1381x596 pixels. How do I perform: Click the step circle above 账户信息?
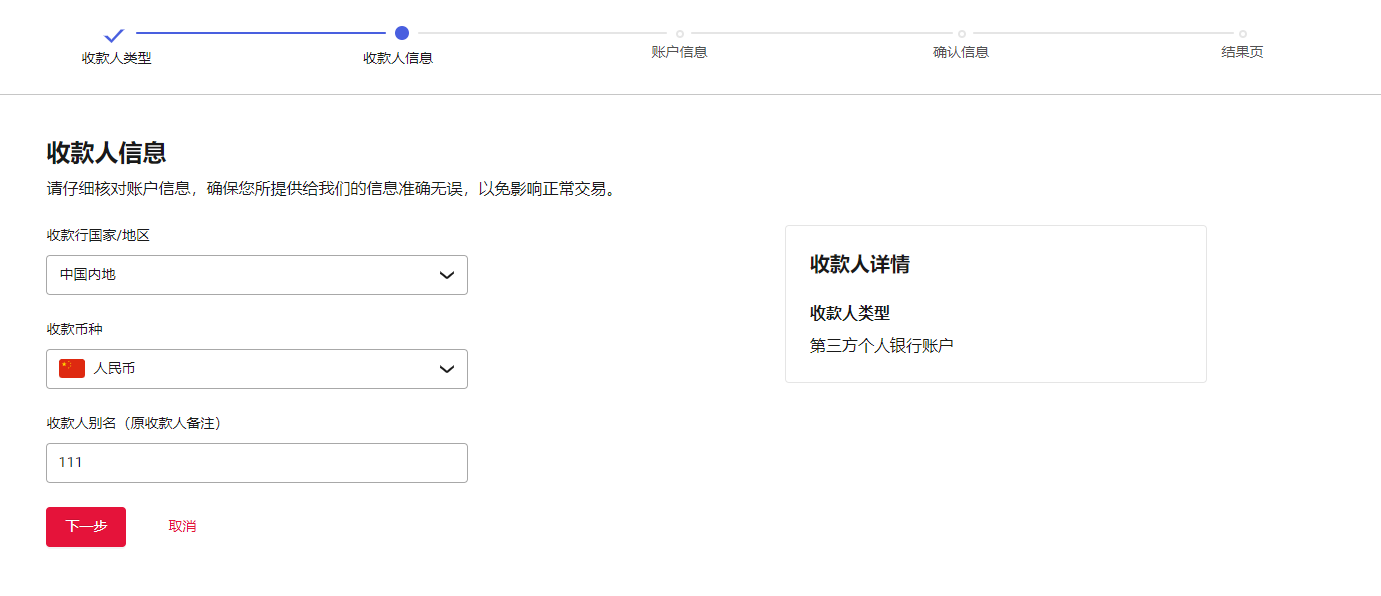[680, 34]
